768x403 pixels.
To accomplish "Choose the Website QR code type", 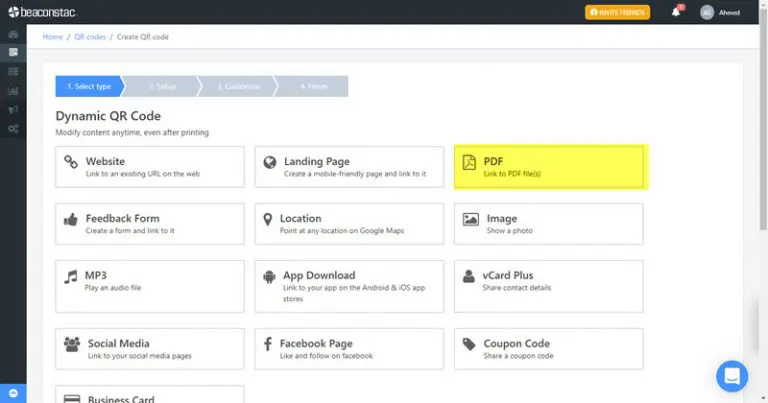I will (x=149, y=167).
